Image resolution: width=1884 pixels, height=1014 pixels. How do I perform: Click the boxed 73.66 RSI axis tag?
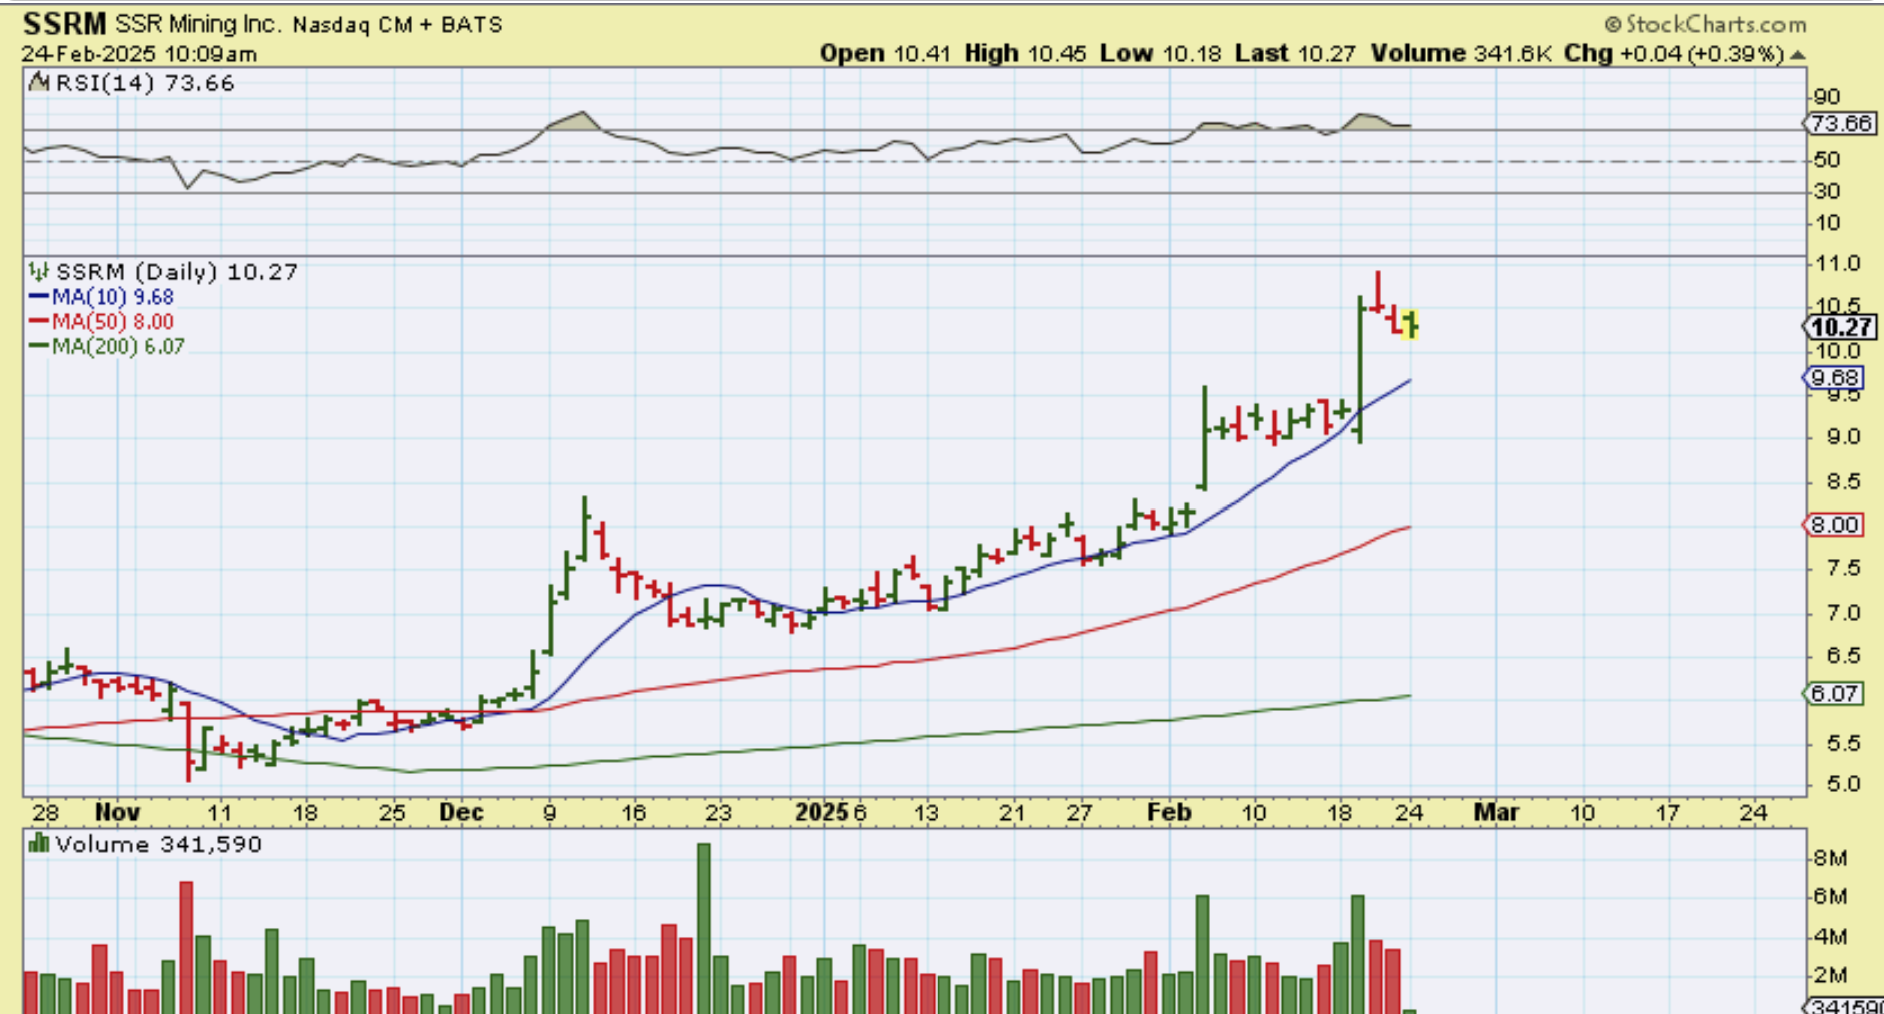coord(1842,124)
